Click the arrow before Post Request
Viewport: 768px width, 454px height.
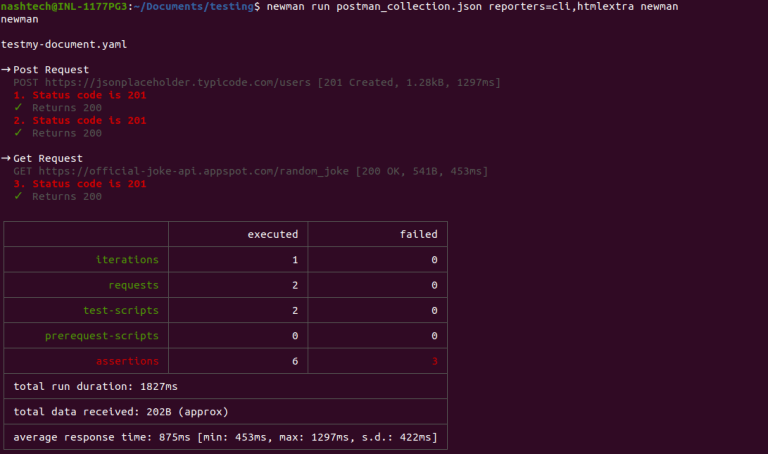pyautogui.click(x=6, y=70)
